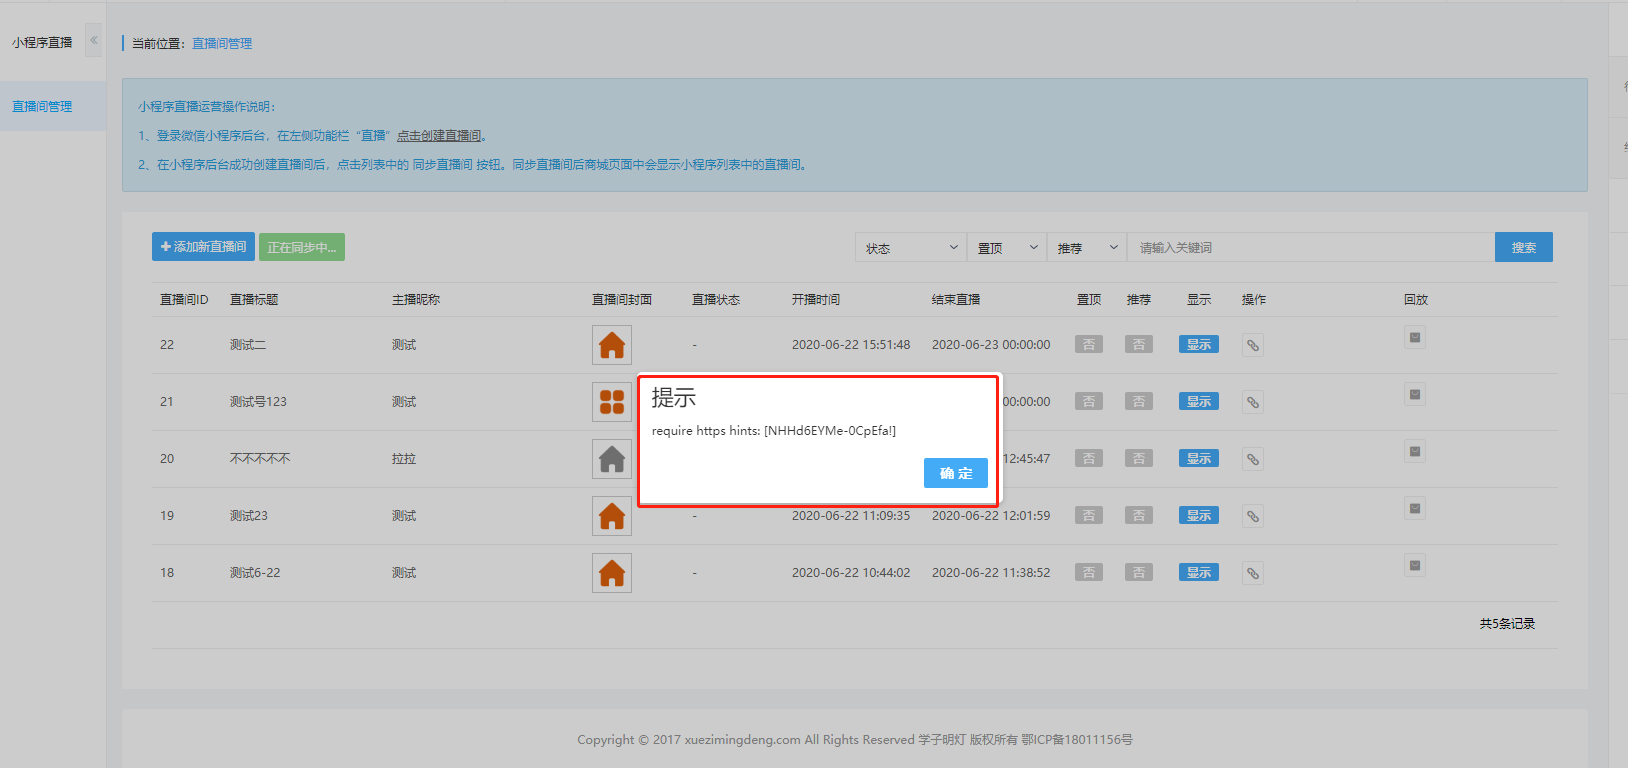This screenshot has height=768, width=1628.
Task: Toggle 推荐 for row 18
Action: click(1139, 572)
